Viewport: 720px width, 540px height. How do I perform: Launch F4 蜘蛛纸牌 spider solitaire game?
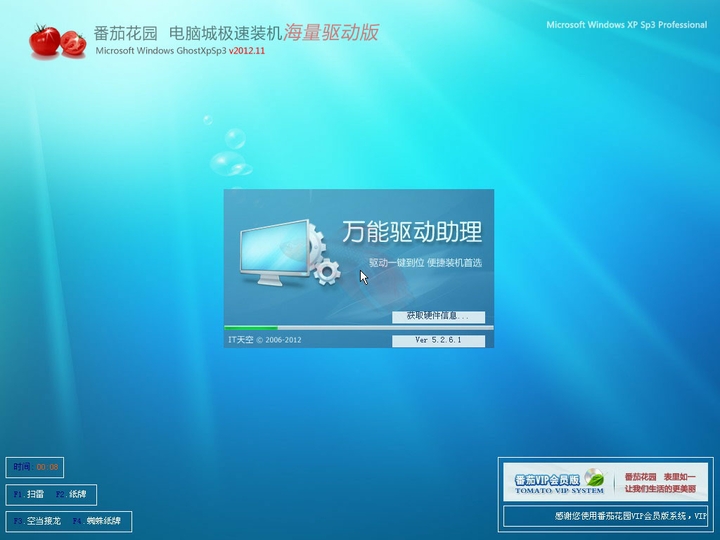100,521
